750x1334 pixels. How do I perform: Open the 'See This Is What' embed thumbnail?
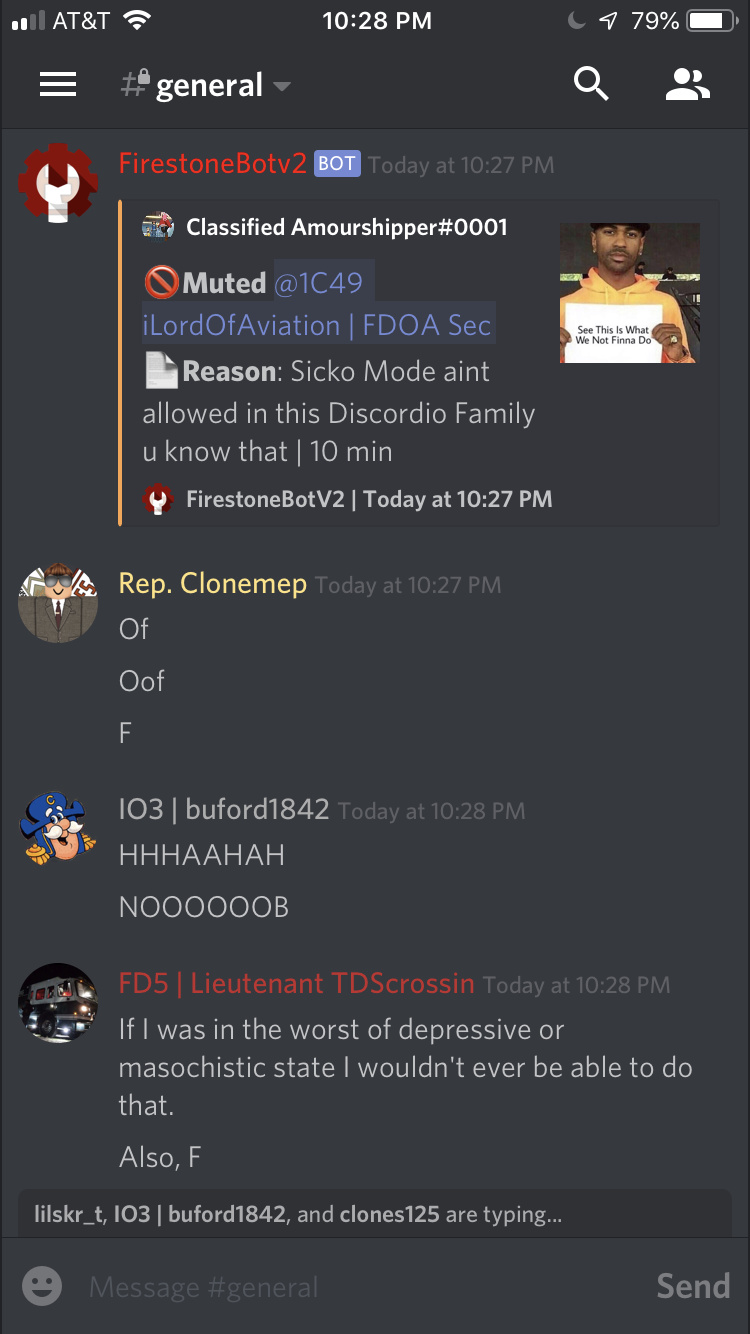630,293
